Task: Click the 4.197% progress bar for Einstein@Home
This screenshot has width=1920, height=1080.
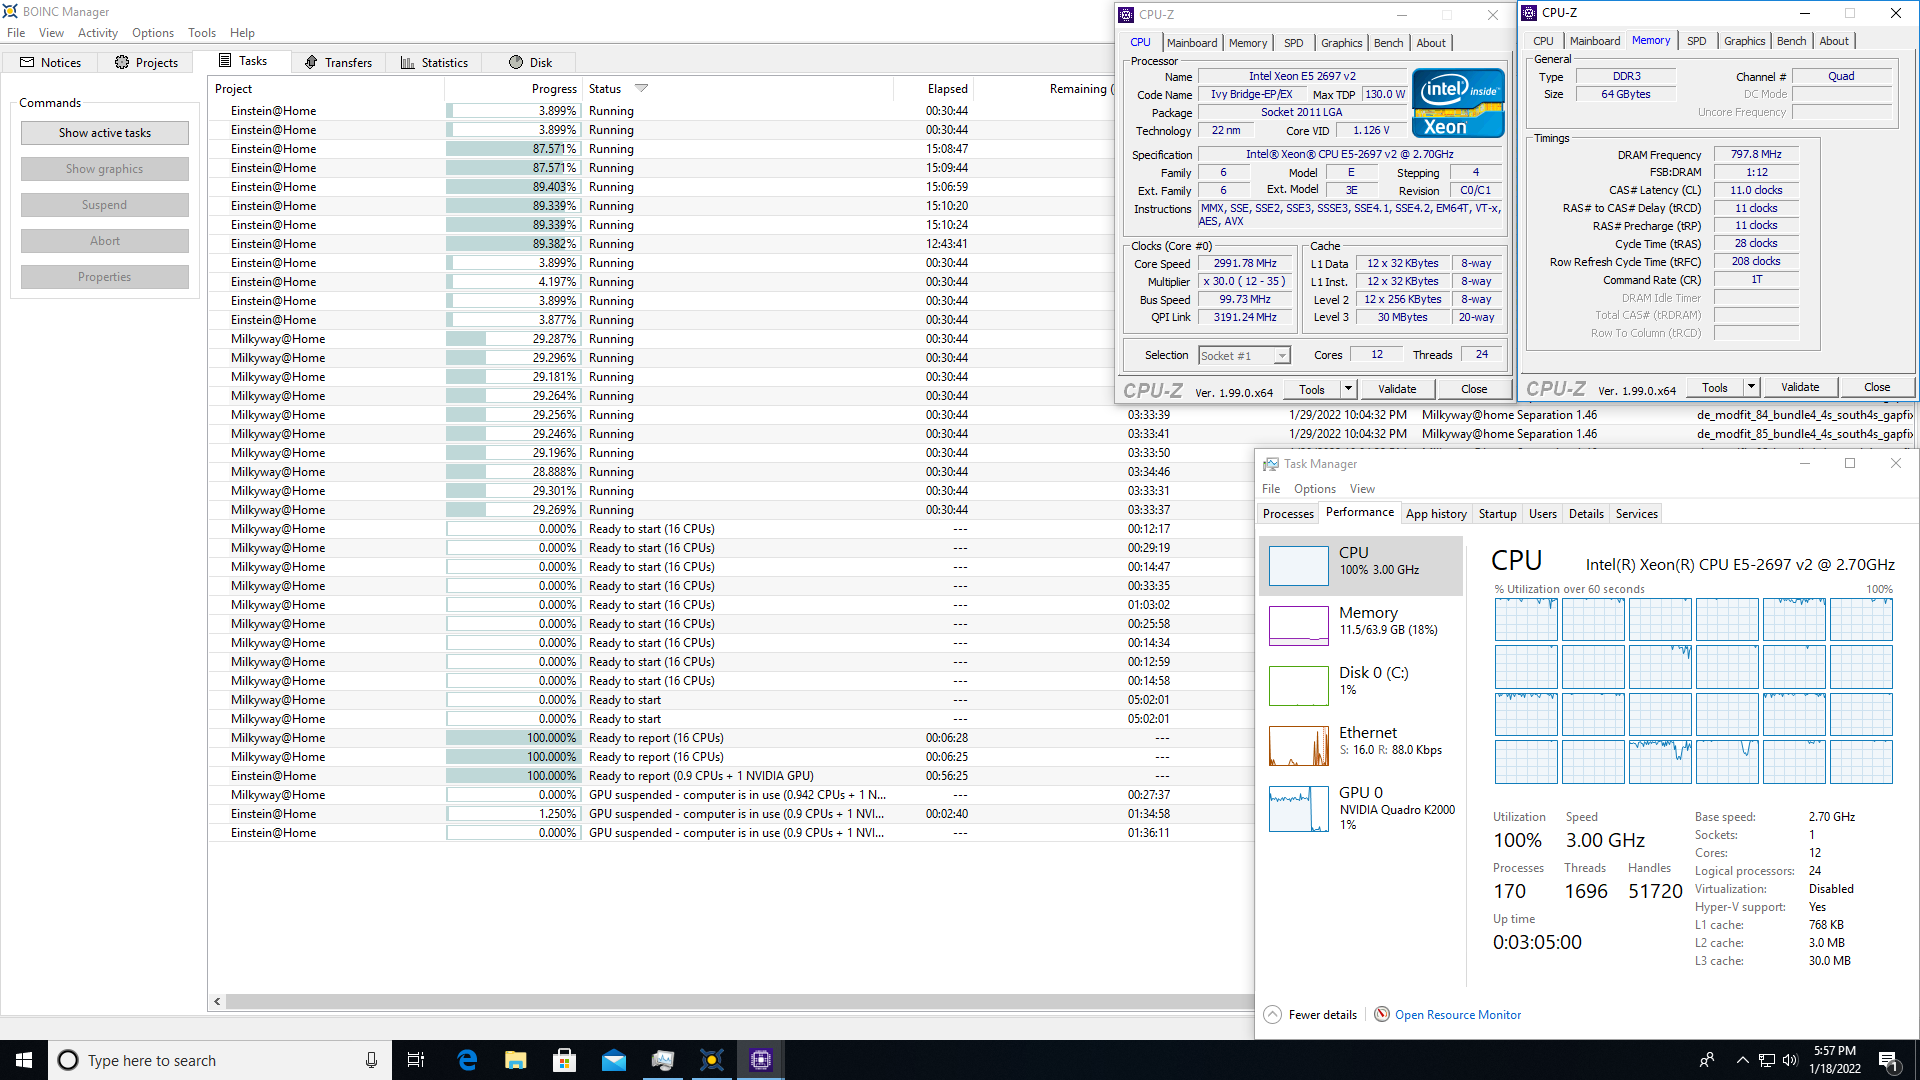Action: [x=513, y=282]
